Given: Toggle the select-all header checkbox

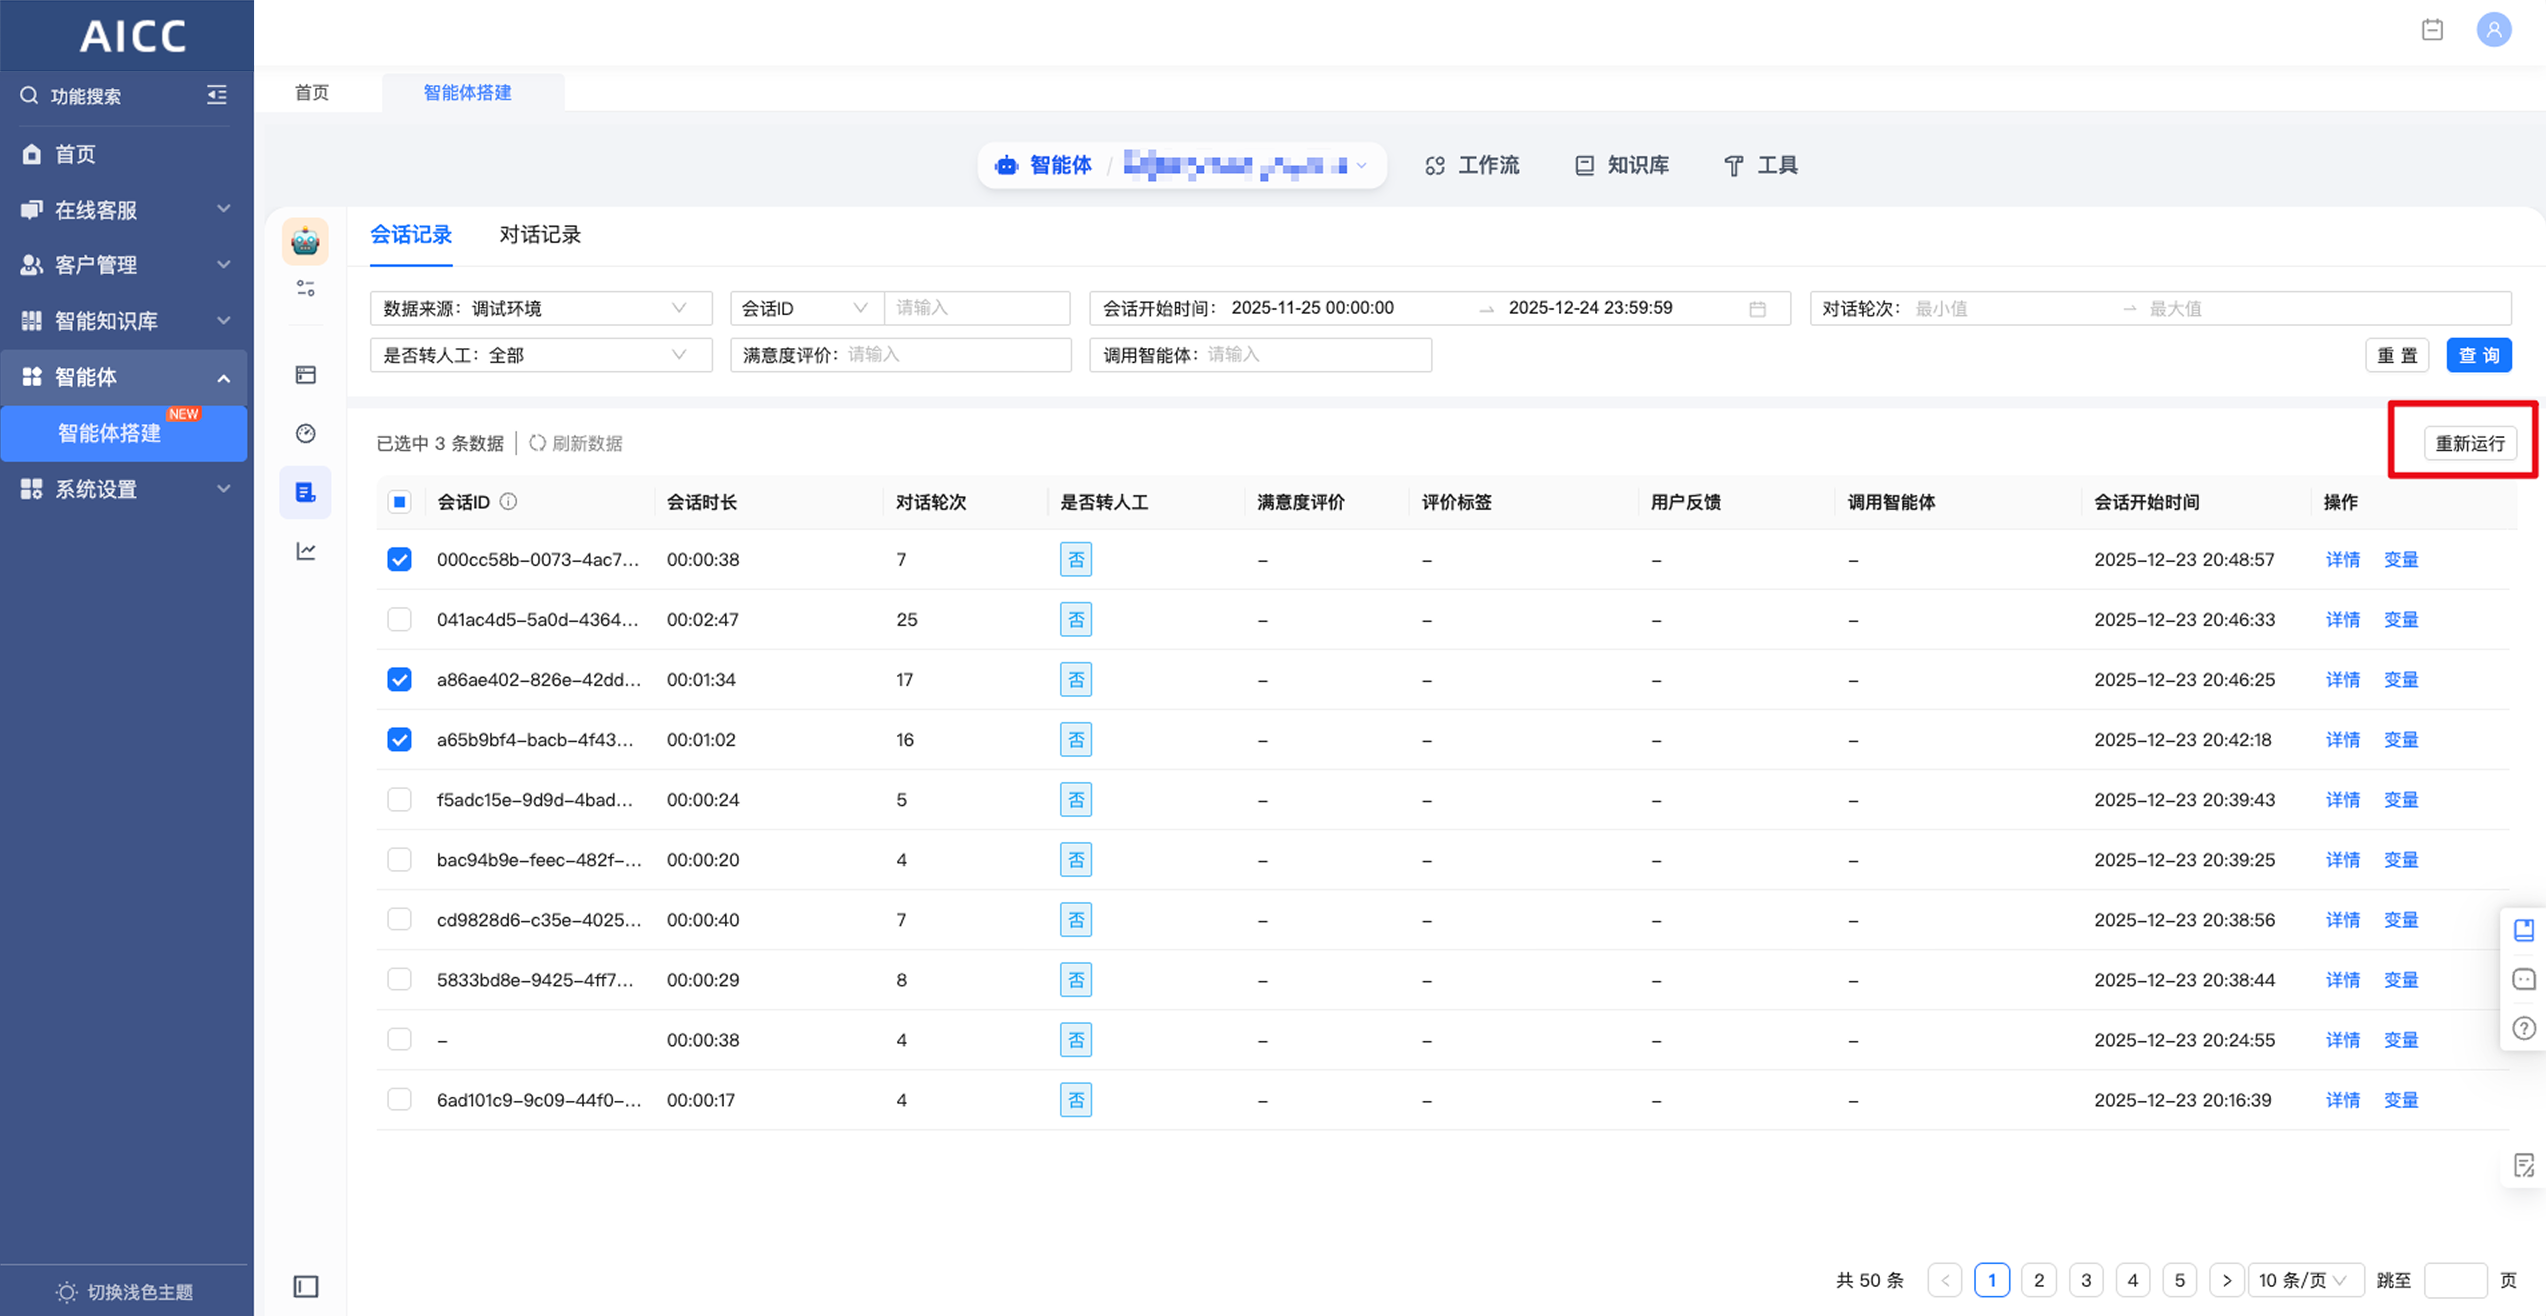Looking at the screenshot, I should 399,502.
